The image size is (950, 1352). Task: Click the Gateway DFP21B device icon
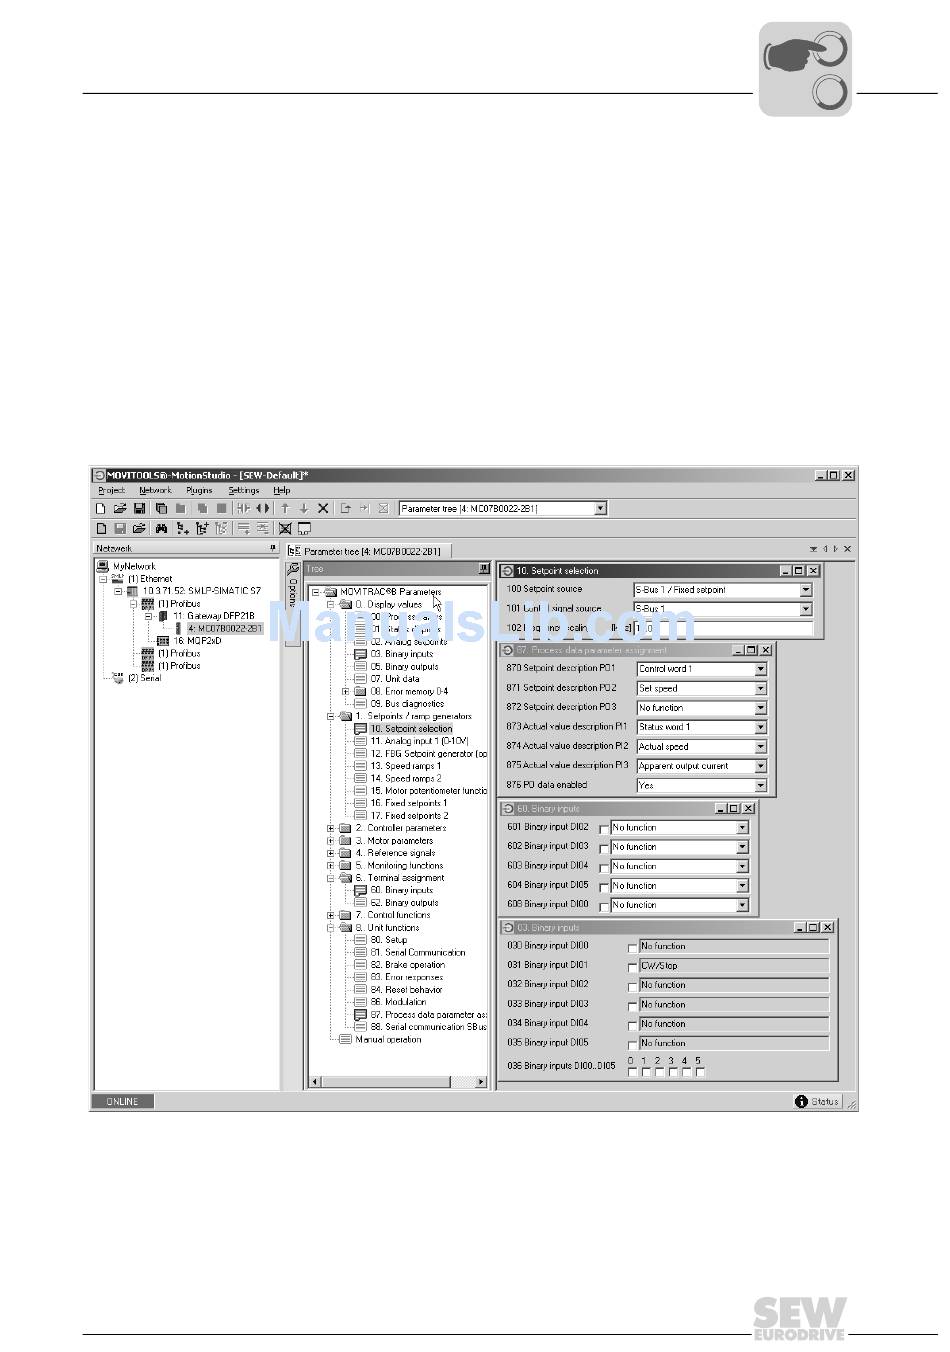click(x=163, y=616)
